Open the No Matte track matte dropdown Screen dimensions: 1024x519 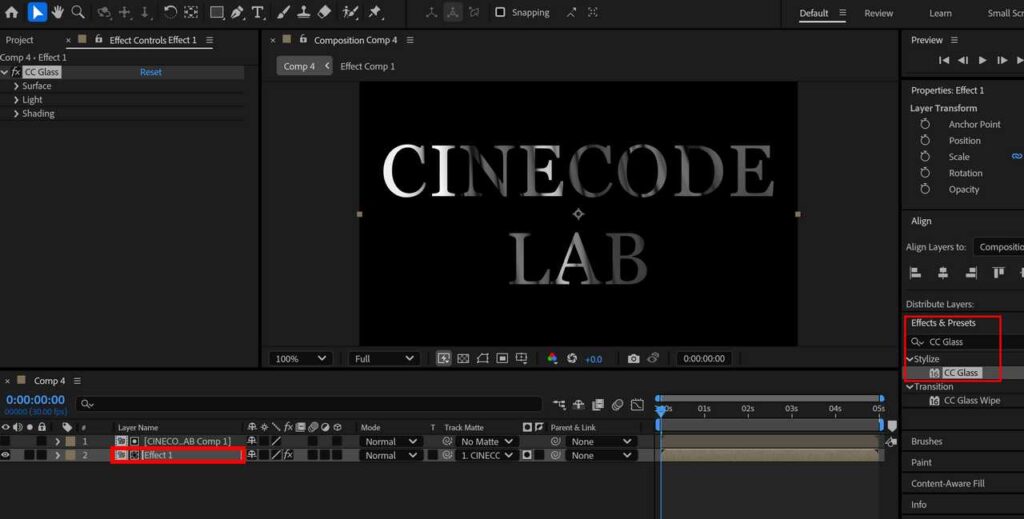(x=487, y=441)
